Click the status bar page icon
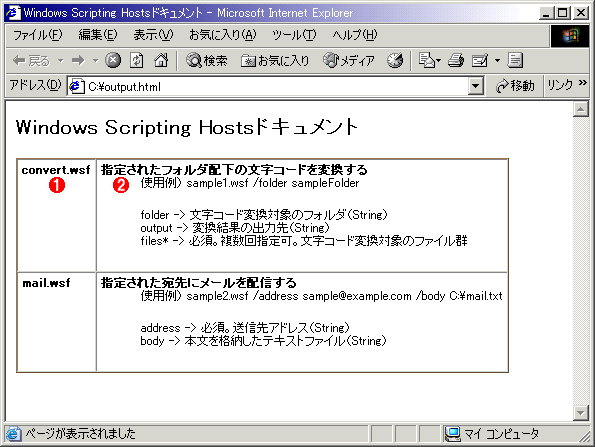The height and width of the screenshot is (447, 595). coord(13,434)
